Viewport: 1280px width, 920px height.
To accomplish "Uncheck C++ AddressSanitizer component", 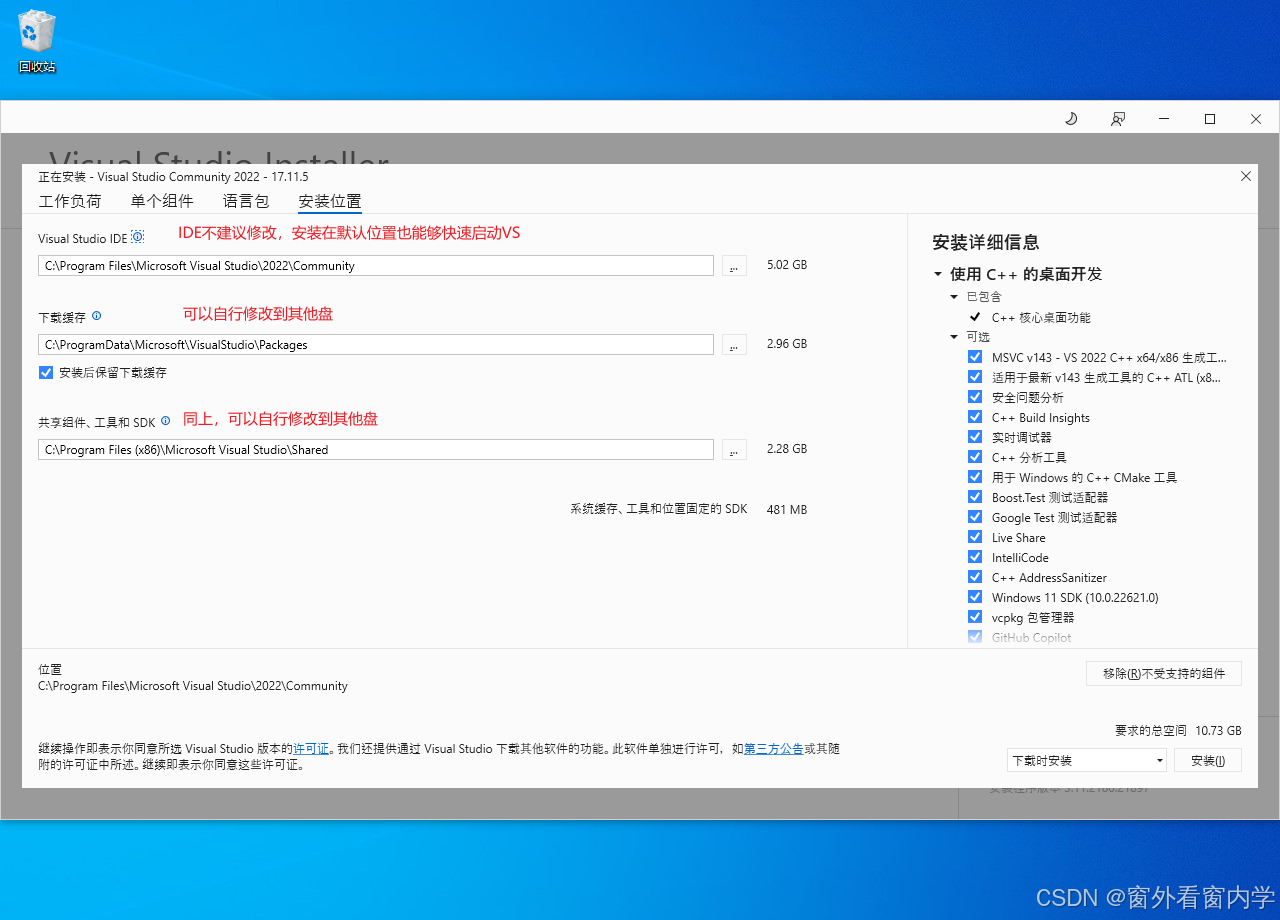I will coord(975,577).
